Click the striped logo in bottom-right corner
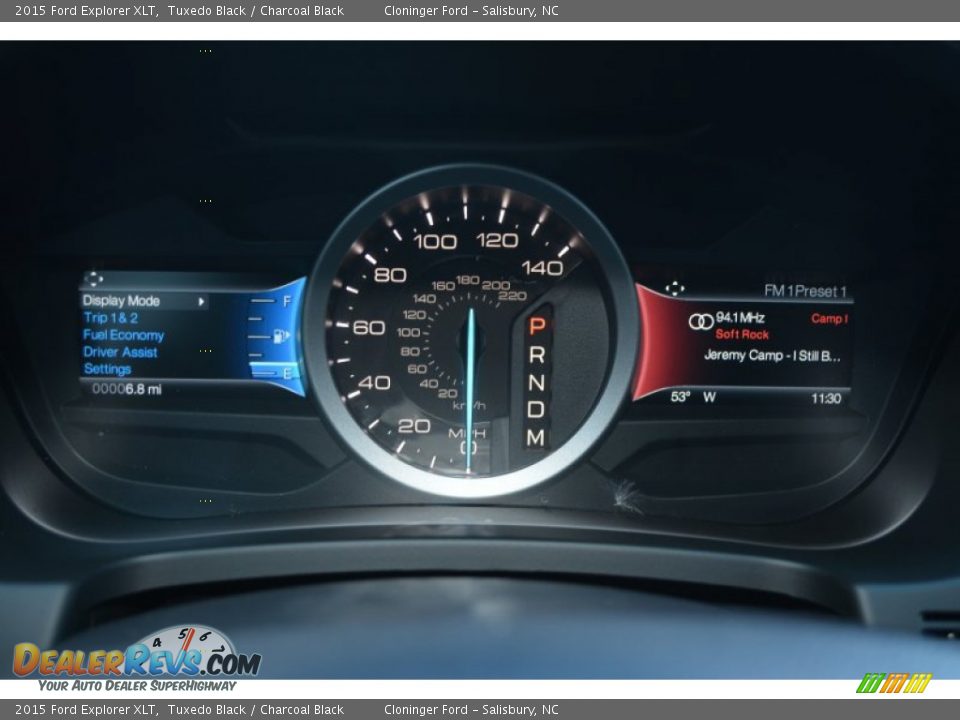 click(893, 683)
